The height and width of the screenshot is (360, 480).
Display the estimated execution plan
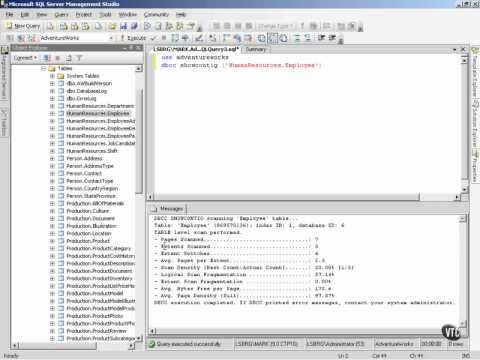click(175, 38)
